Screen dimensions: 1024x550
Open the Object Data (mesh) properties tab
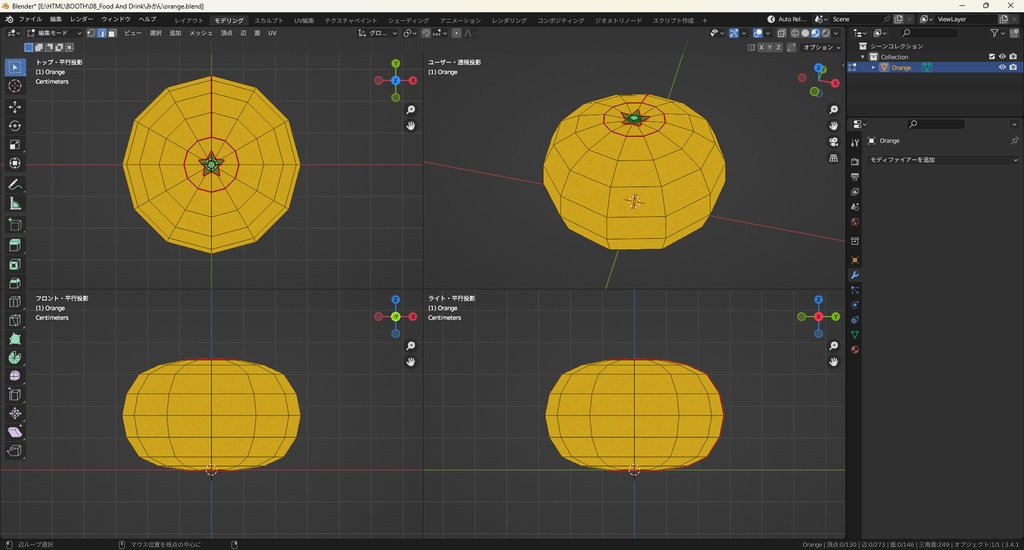click(x=855, y=334)
